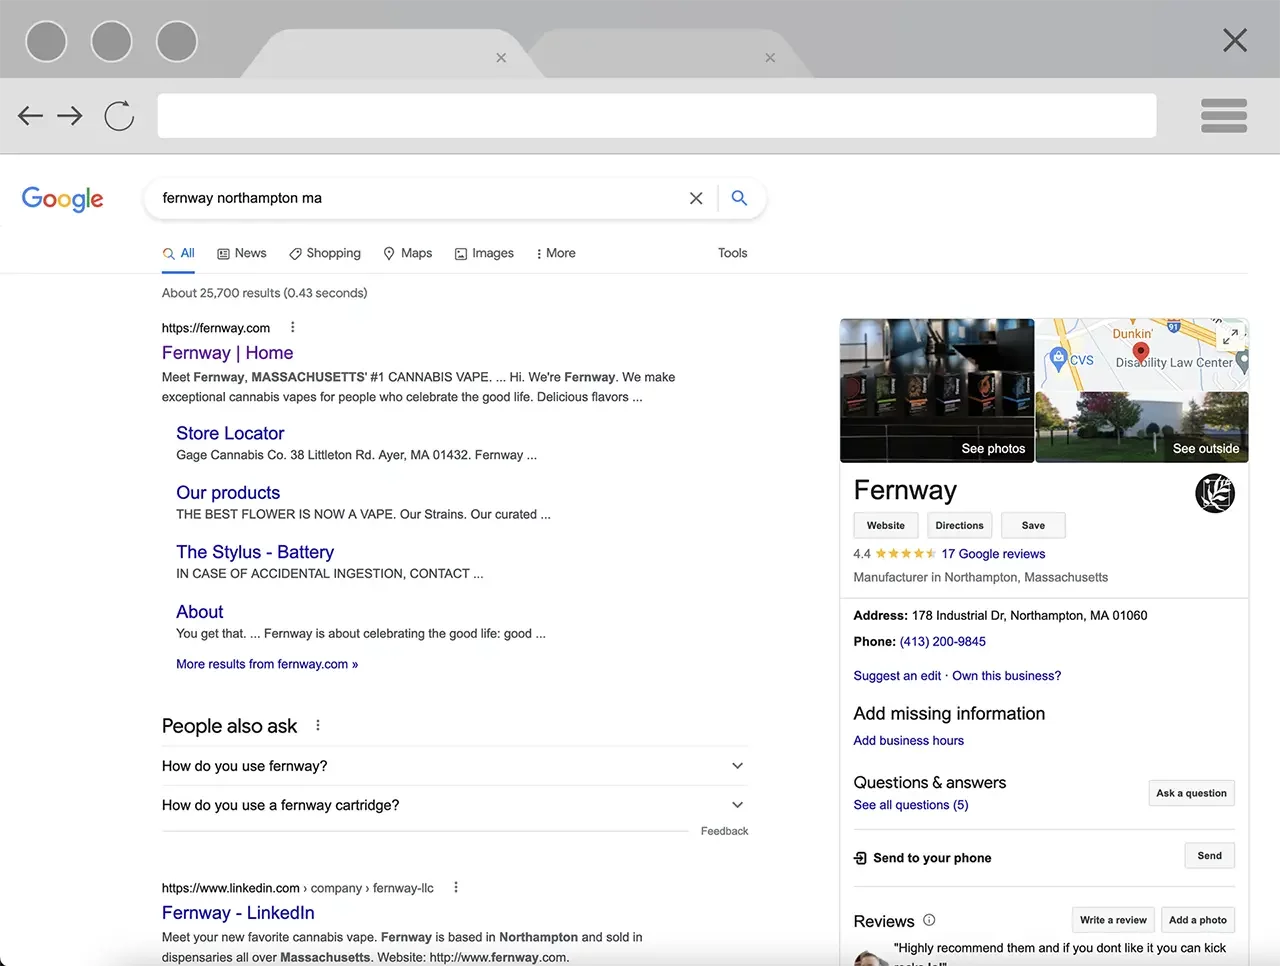The image size is (1280, 966).
Task: Click More results from fernway.com
Action: 267,664
